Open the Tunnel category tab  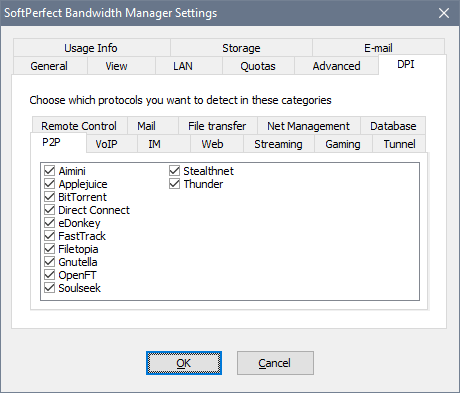[x=399, y=144]
